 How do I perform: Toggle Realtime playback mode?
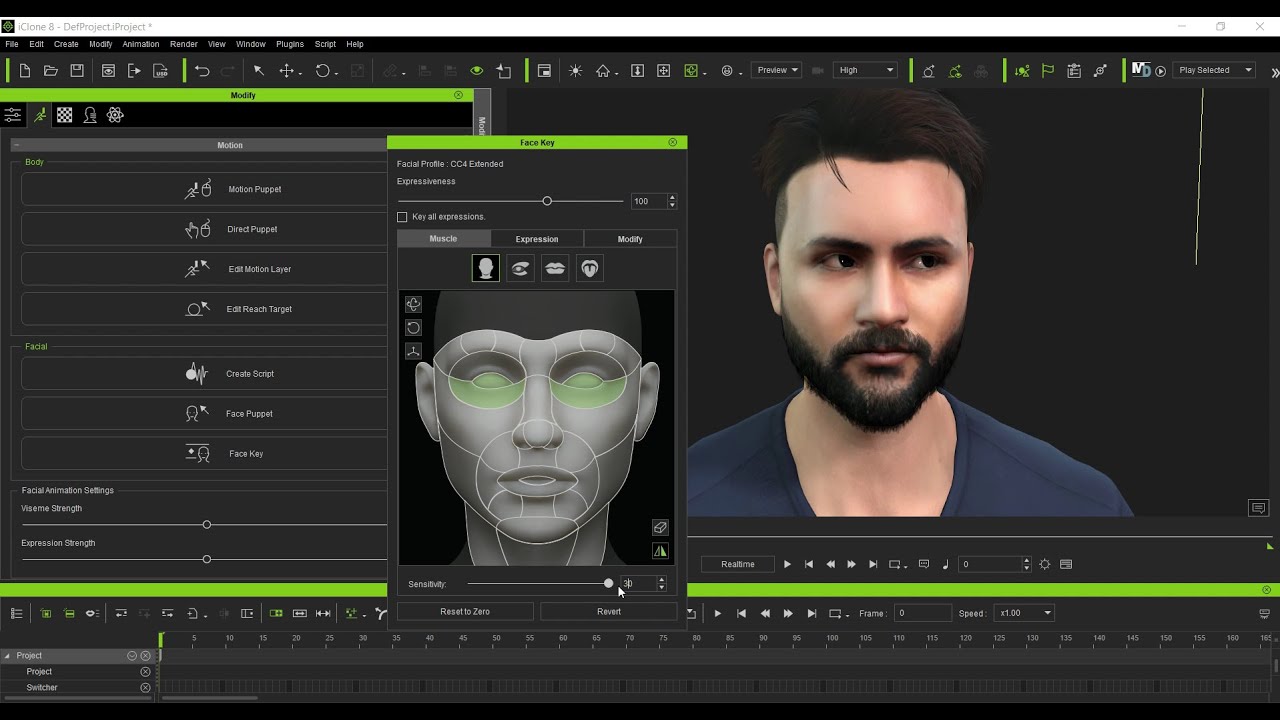point(738,564)
